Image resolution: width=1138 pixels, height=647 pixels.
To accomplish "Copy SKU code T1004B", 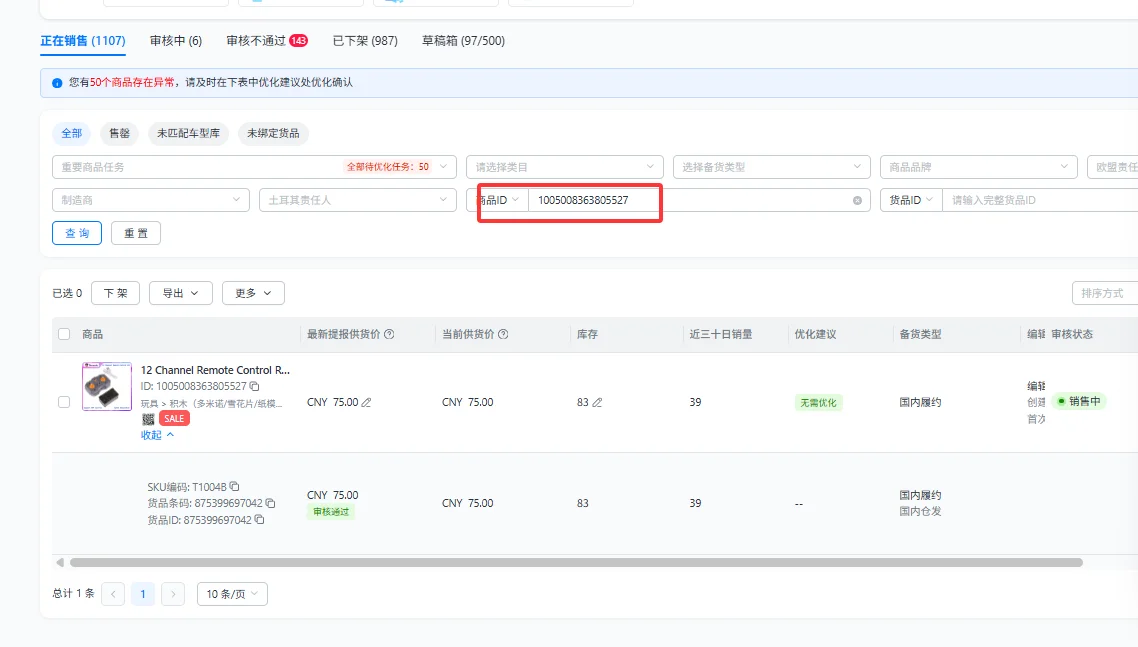I will click(x=234, y=487).
